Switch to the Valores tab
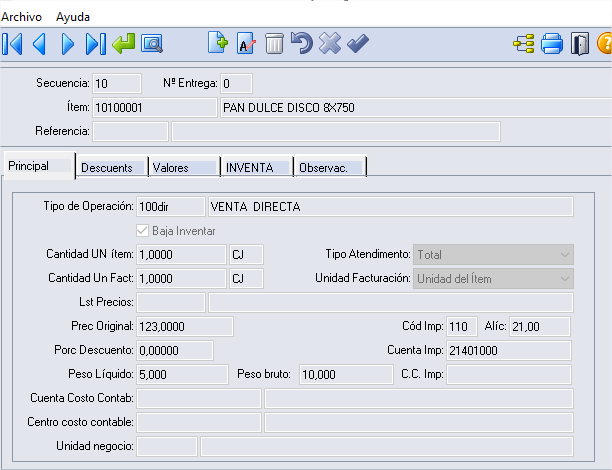Screen dimensions: 612x470 tap(184, 167)
